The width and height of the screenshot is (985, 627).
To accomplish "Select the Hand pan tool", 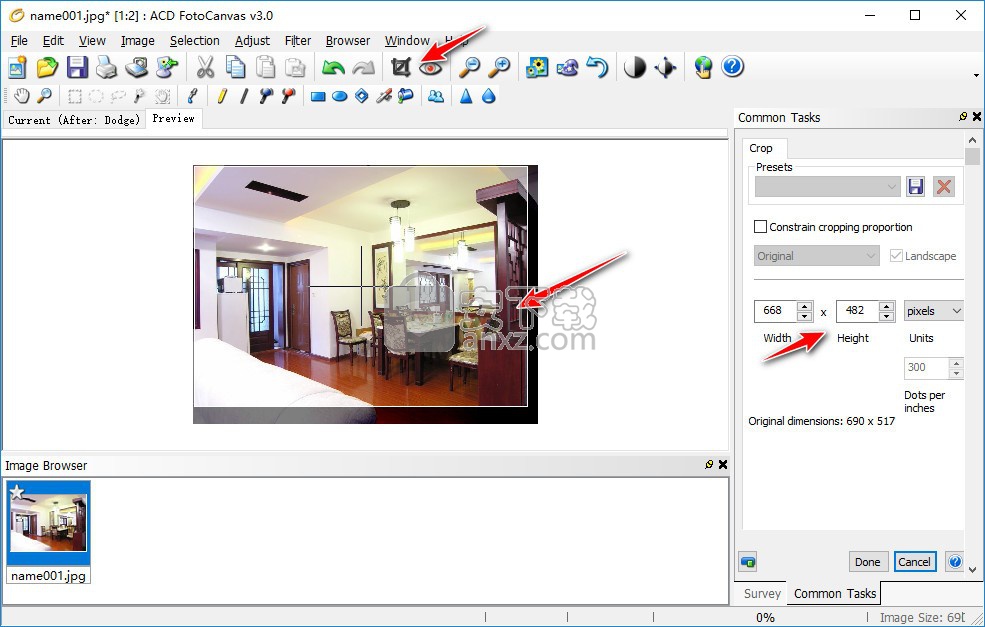I will [x=21, y=96].
